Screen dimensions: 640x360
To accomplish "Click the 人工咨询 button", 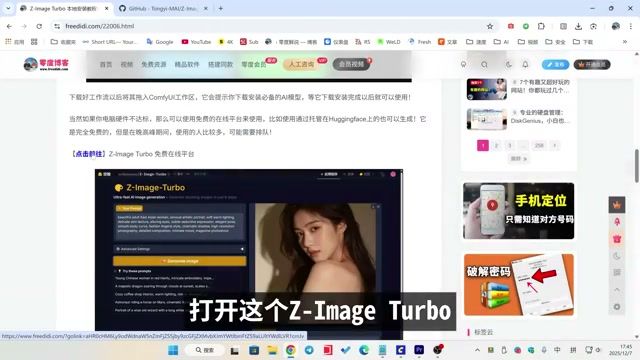I will [302, 64].
